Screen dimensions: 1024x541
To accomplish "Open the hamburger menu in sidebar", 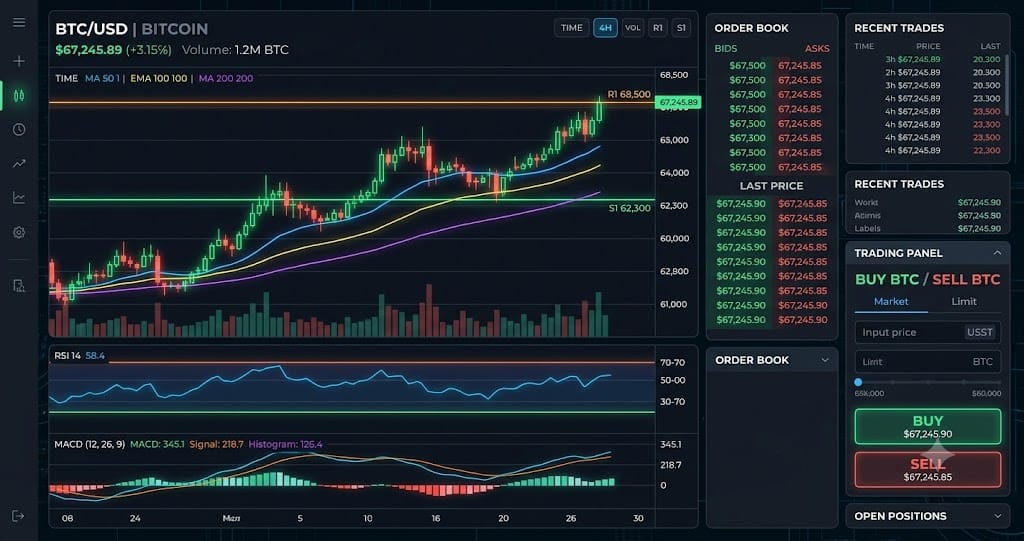I will [19, 23].
